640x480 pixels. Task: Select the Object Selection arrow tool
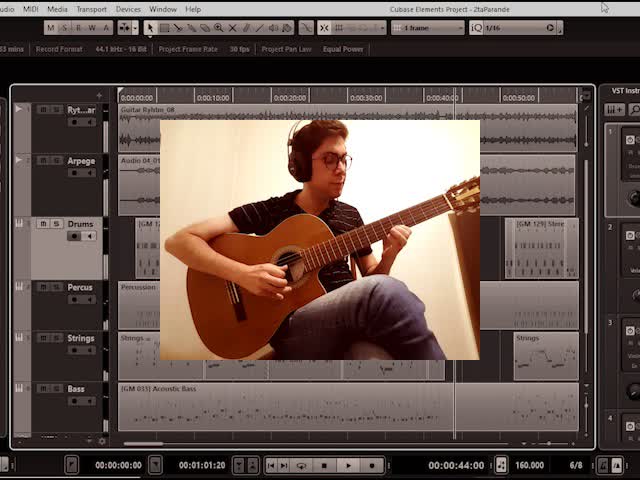[x=150, y=28]
